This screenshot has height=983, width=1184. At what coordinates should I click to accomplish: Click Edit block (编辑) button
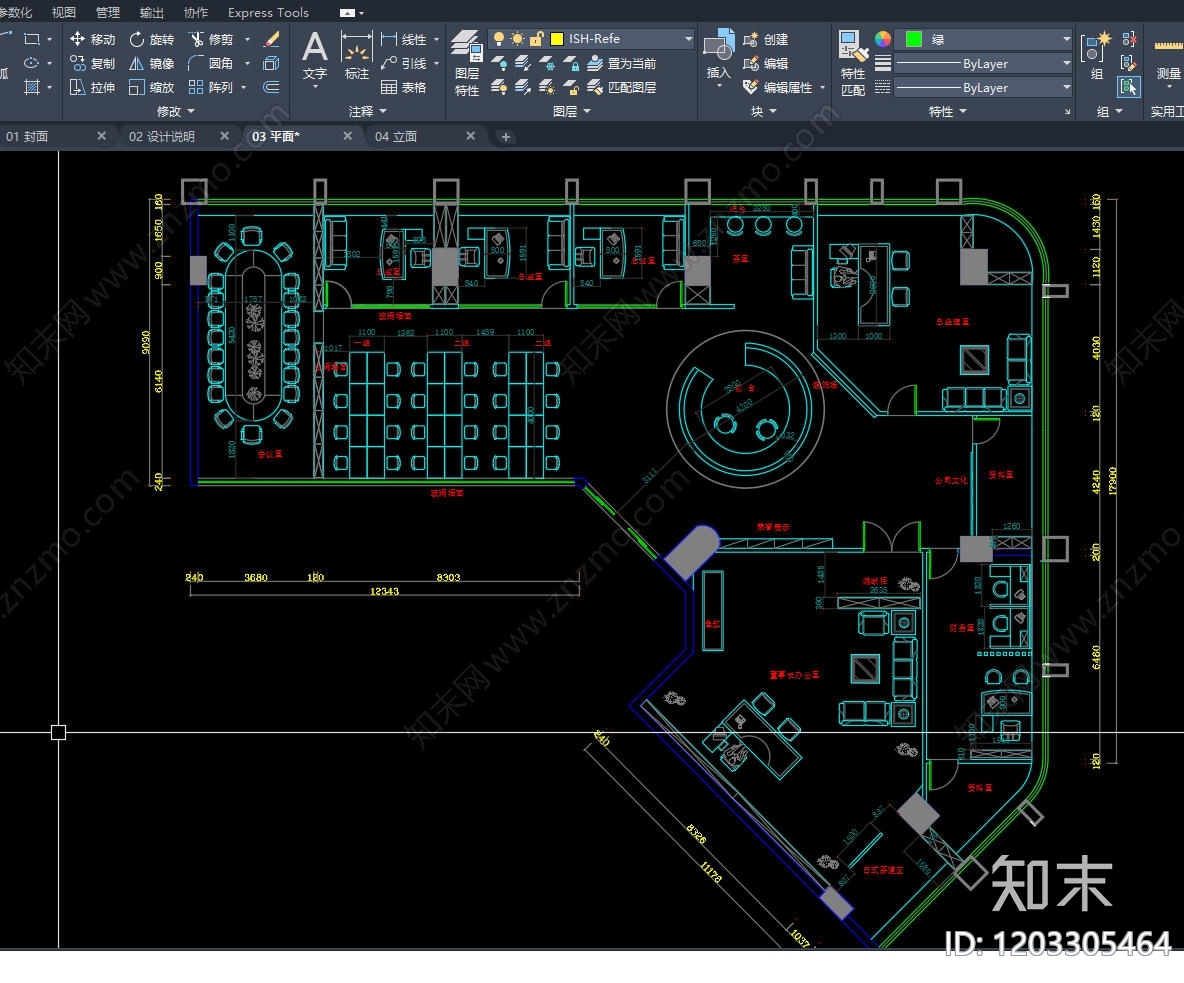click(766, 63)
